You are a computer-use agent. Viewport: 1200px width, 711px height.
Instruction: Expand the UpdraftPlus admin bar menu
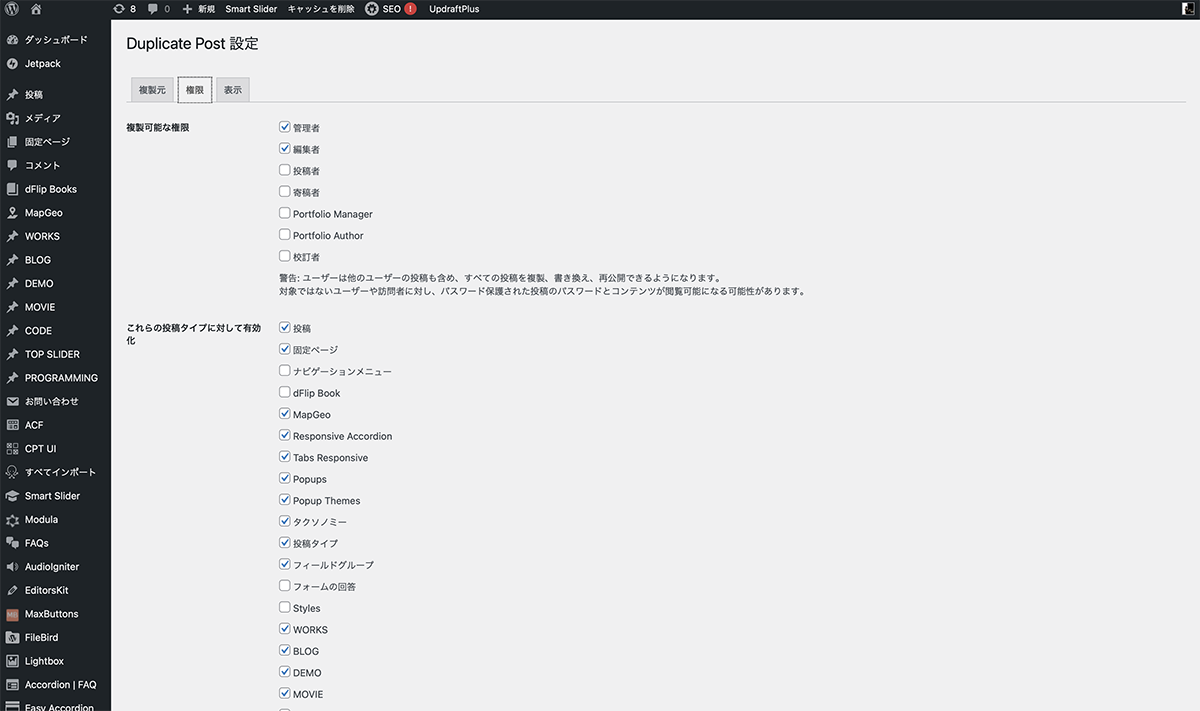456,9
